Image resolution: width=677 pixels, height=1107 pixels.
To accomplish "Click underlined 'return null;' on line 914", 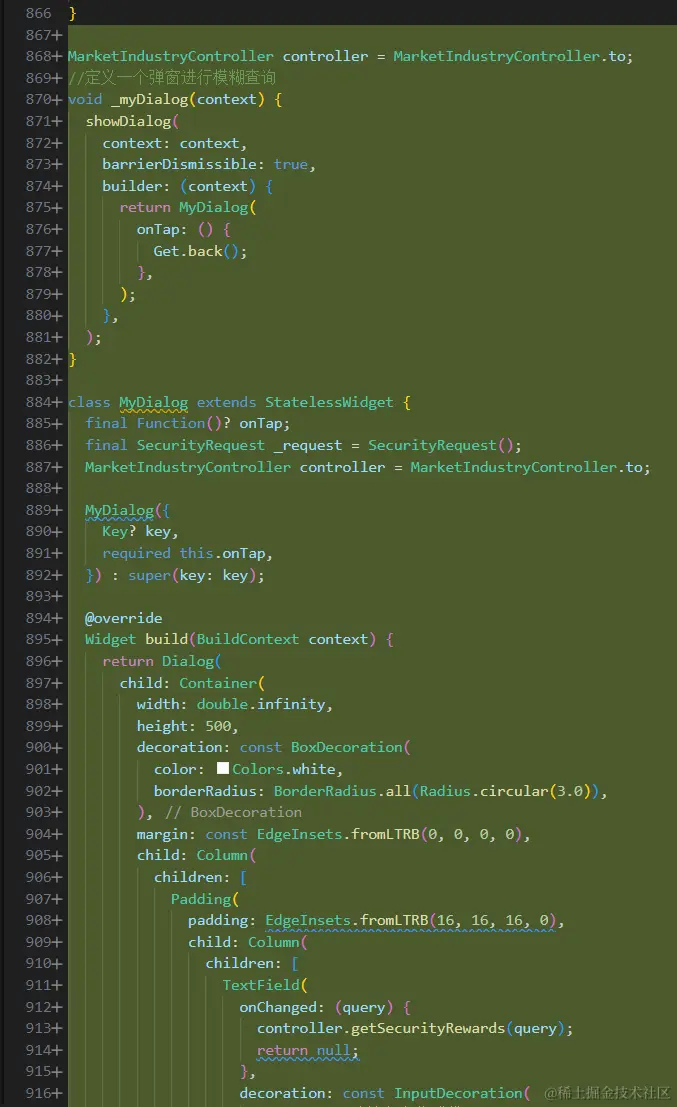I will [307, 1051].
